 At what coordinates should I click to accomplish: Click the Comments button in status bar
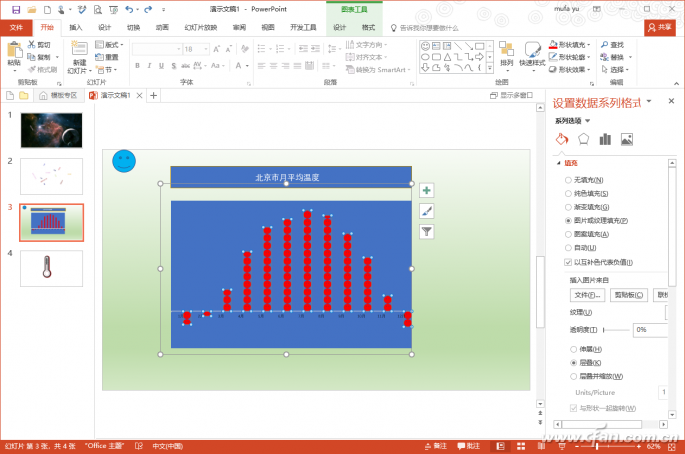468,446
